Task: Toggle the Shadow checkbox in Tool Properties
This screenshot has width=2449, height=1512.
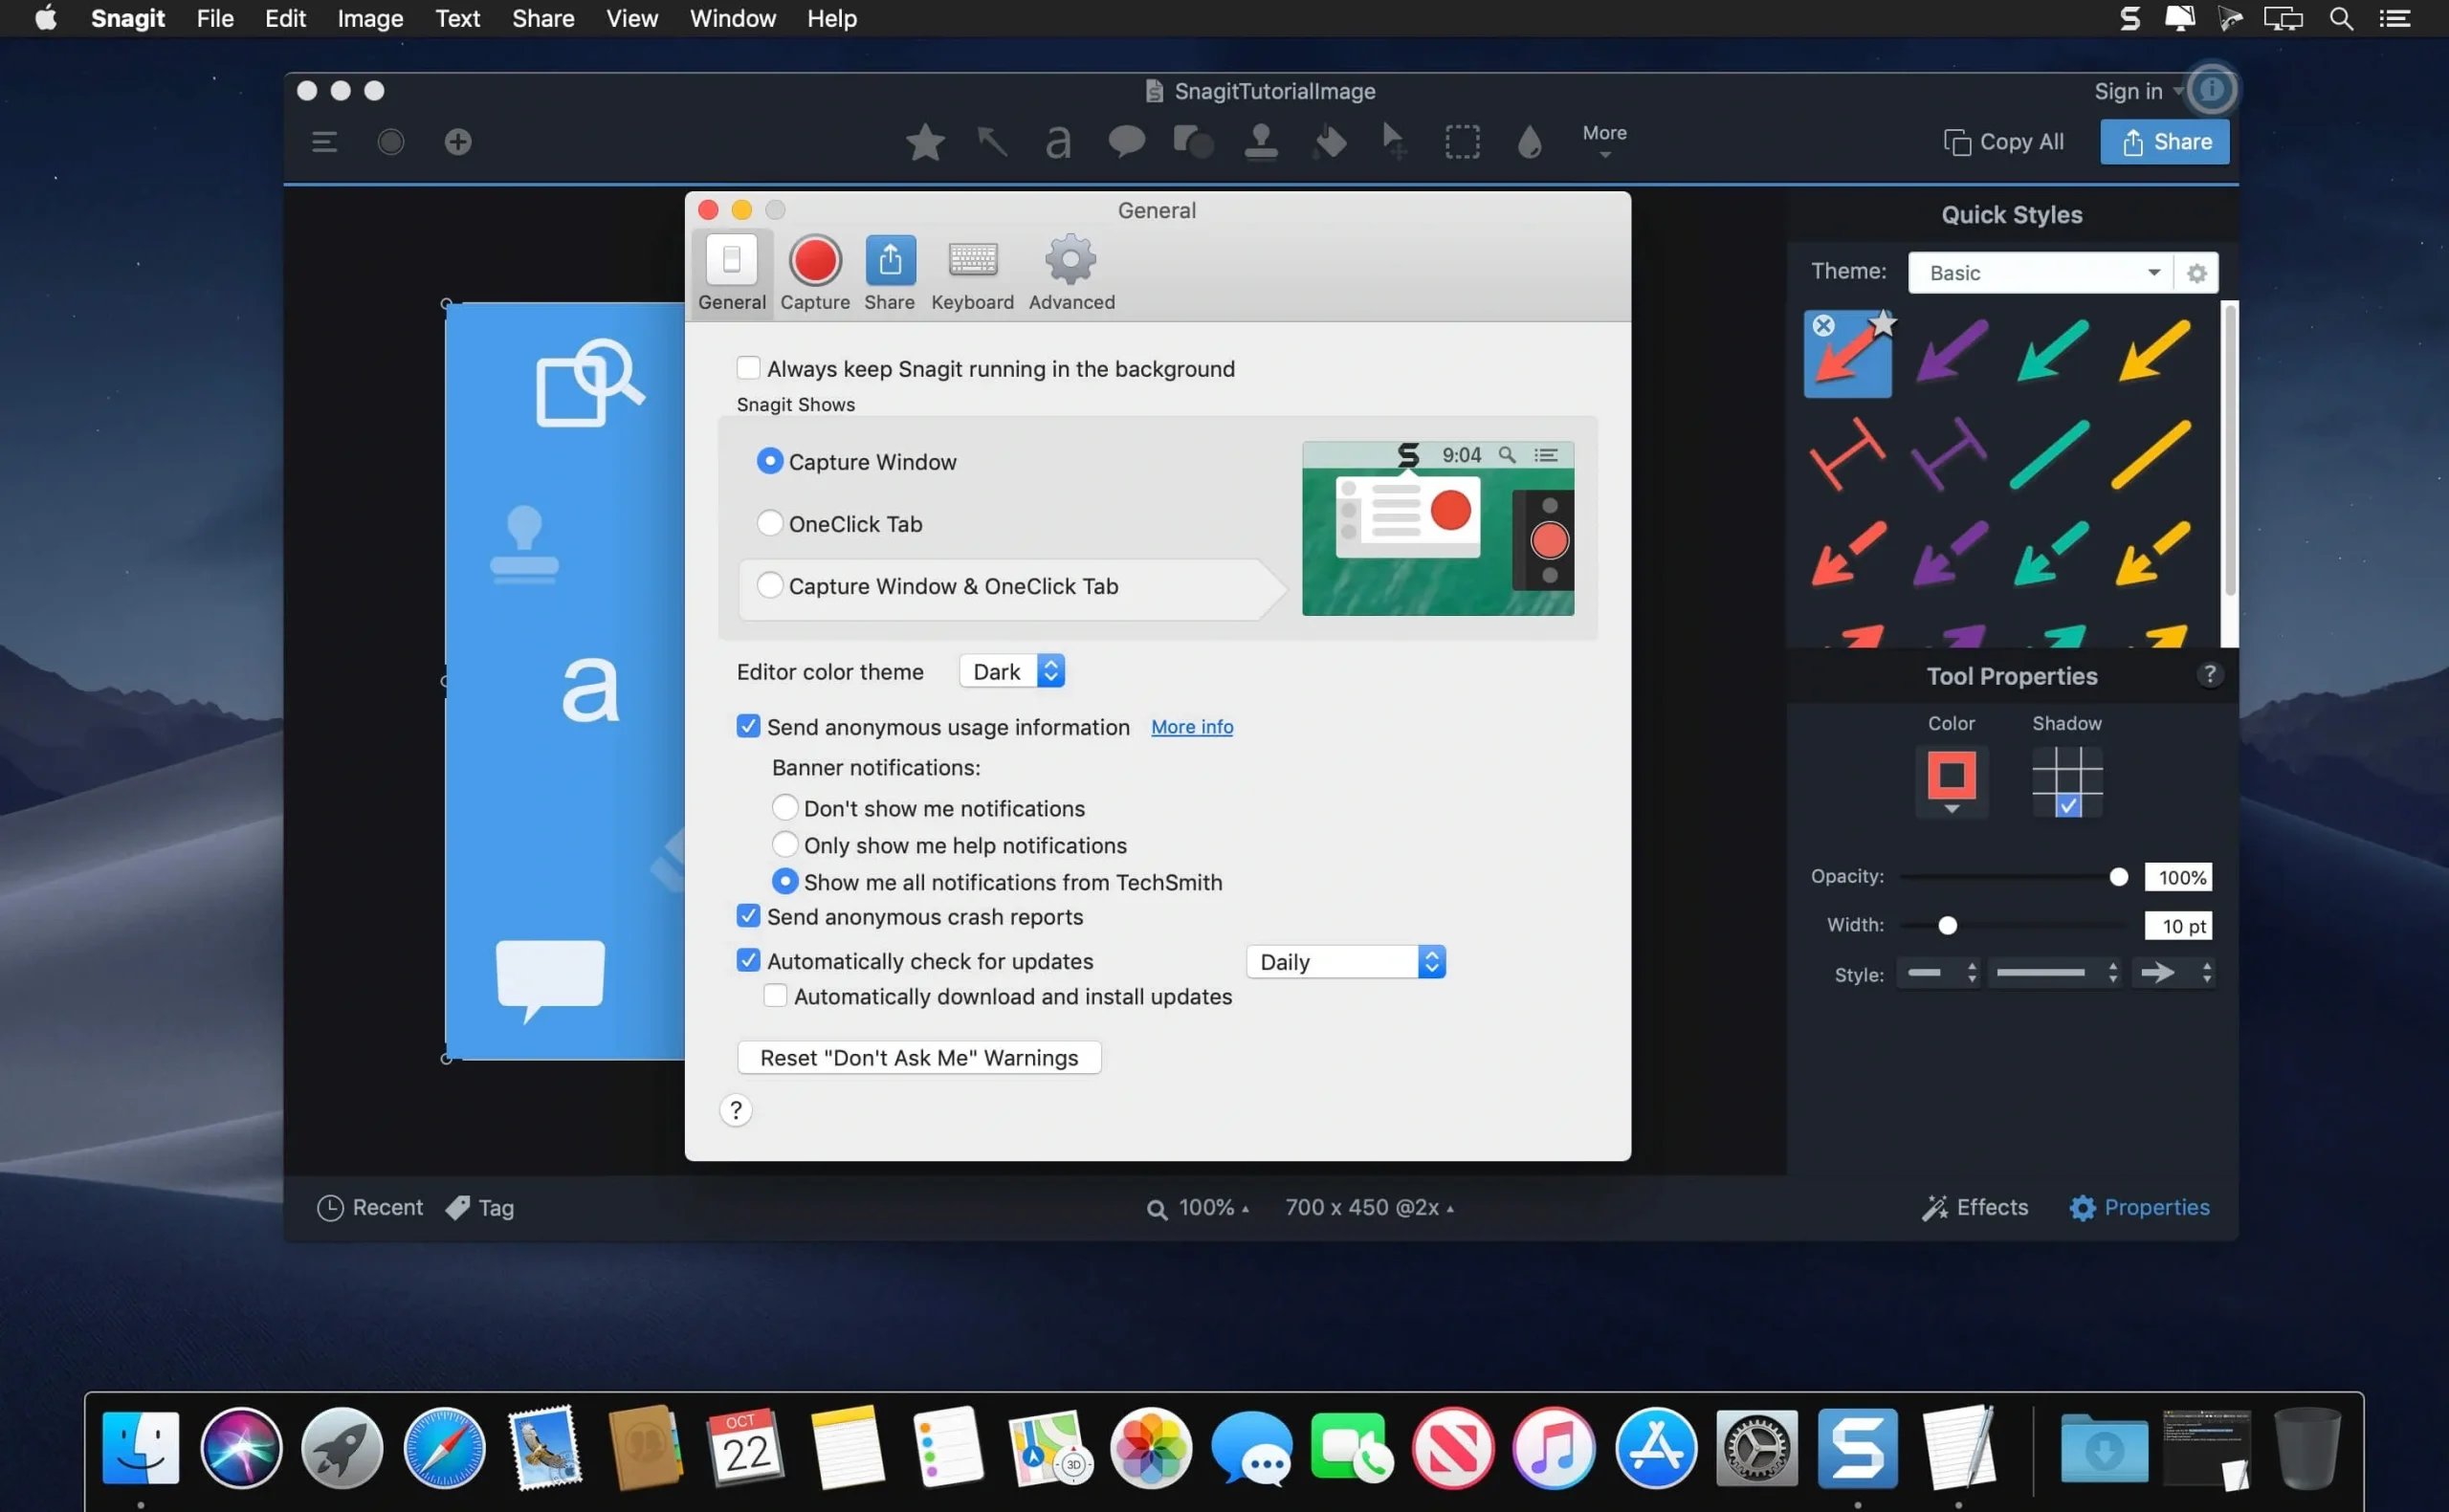Action: click(x=2067, y=806)
